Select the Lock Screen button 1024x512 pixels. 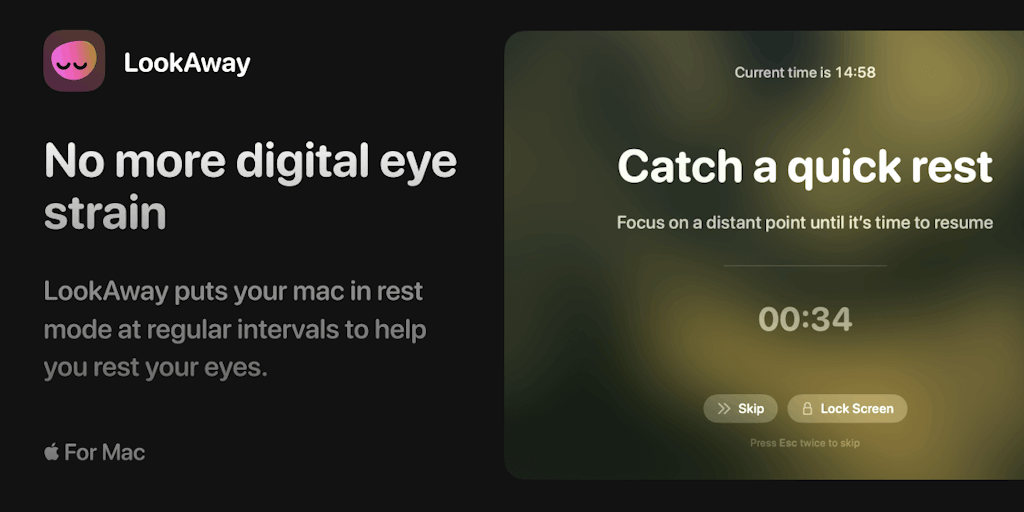coord(847,409)
